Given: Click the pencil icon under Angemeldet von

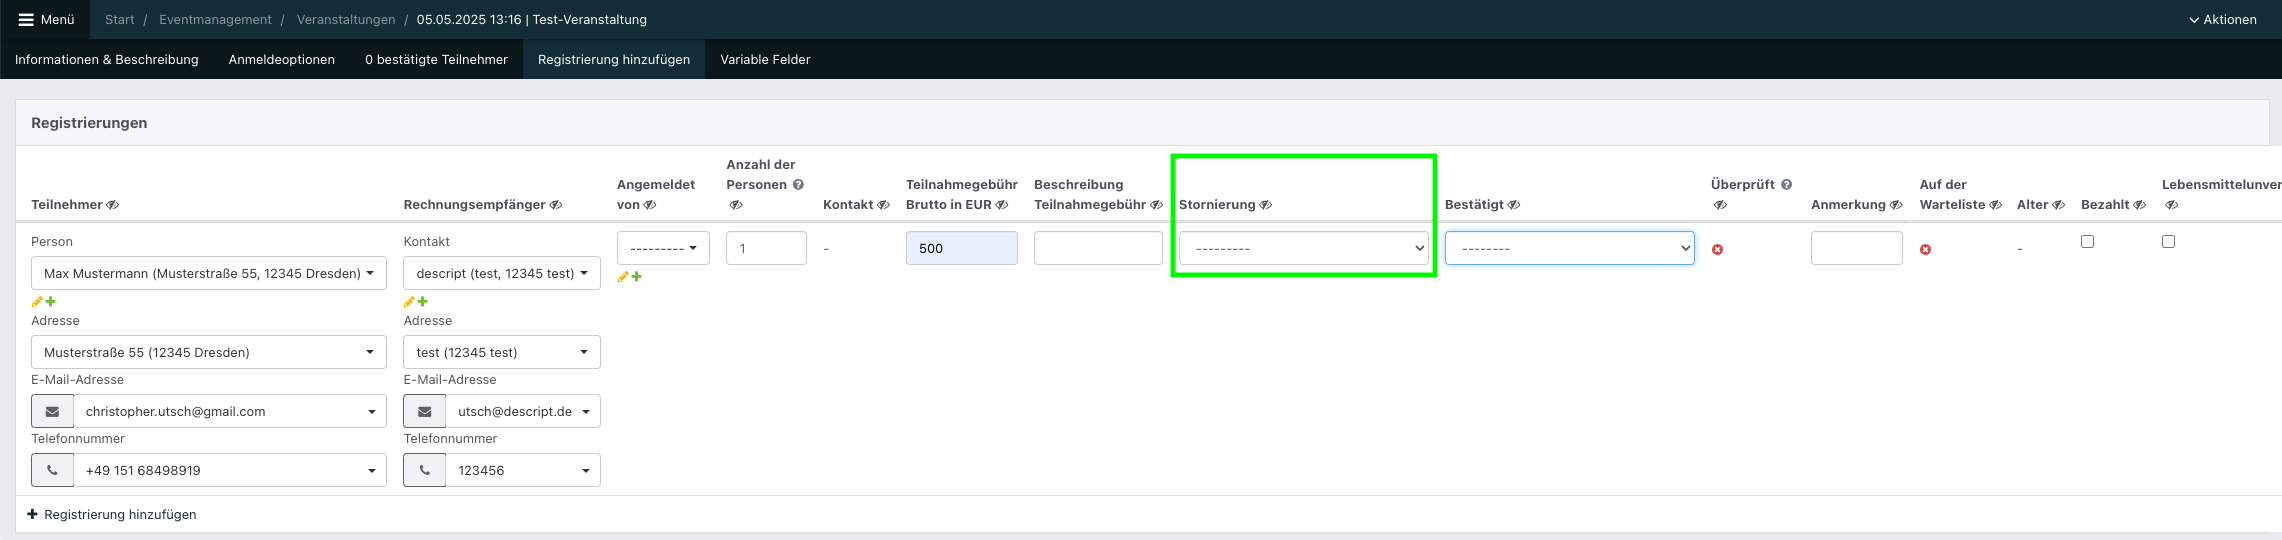Looking at the screenshot, I should pos(623,277).
